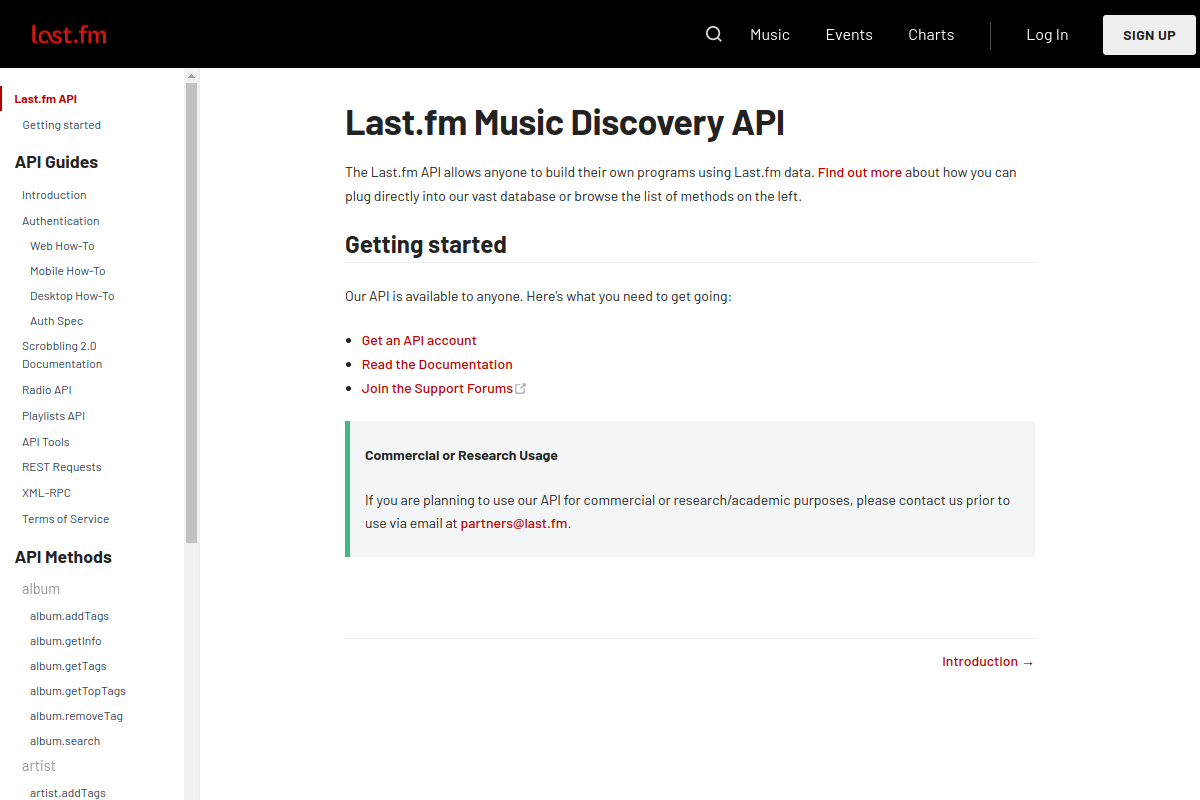Click the Last.fm Music Discovery API title
This screenshot has height=800, width=1200.
pos(565,123)
